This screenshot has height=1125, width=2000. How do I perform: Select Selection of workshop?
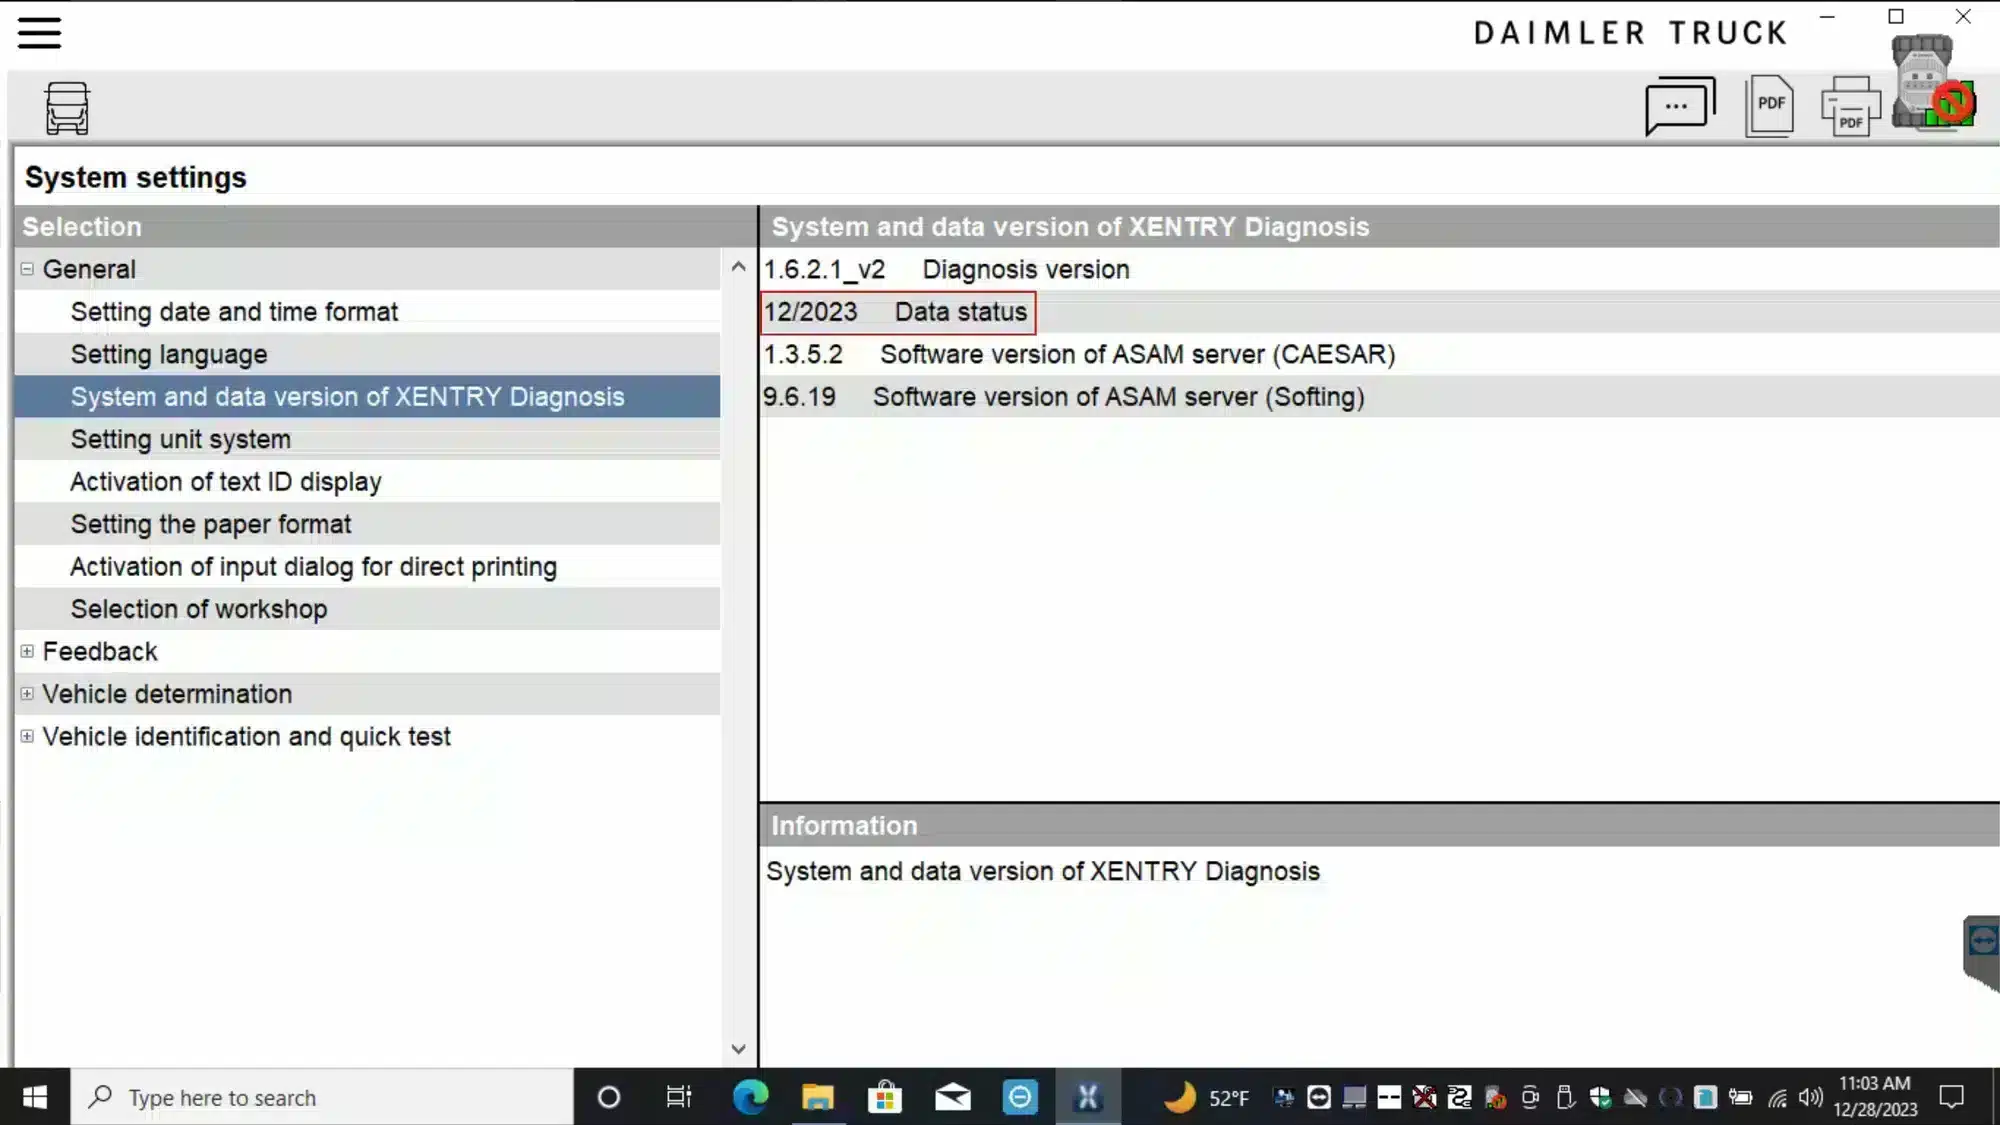[x=367, y=609]
